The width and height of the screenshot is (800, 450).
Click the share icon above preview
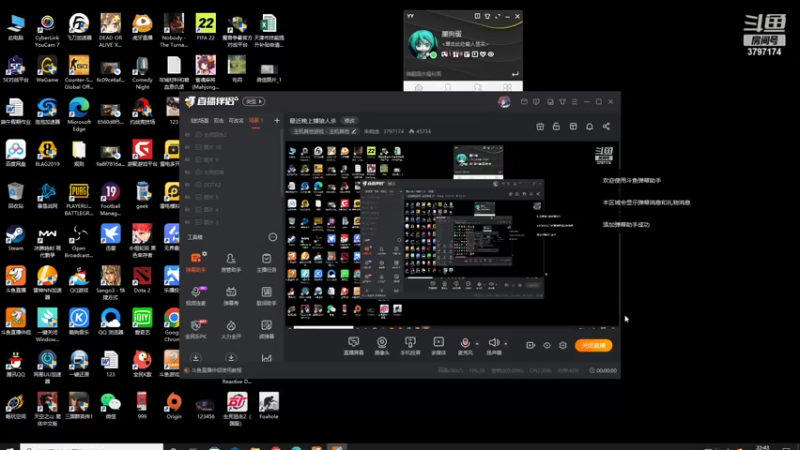click(x=606, y=127)
